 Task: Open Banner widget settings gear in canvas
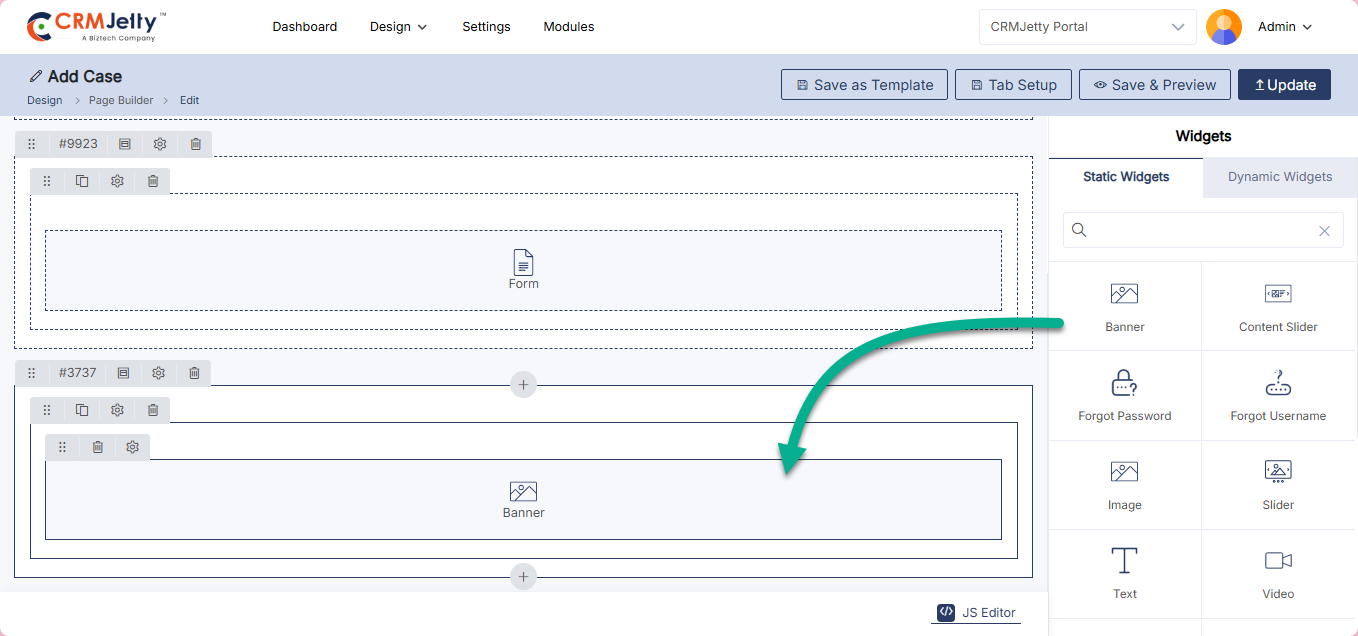coord(132,447)
